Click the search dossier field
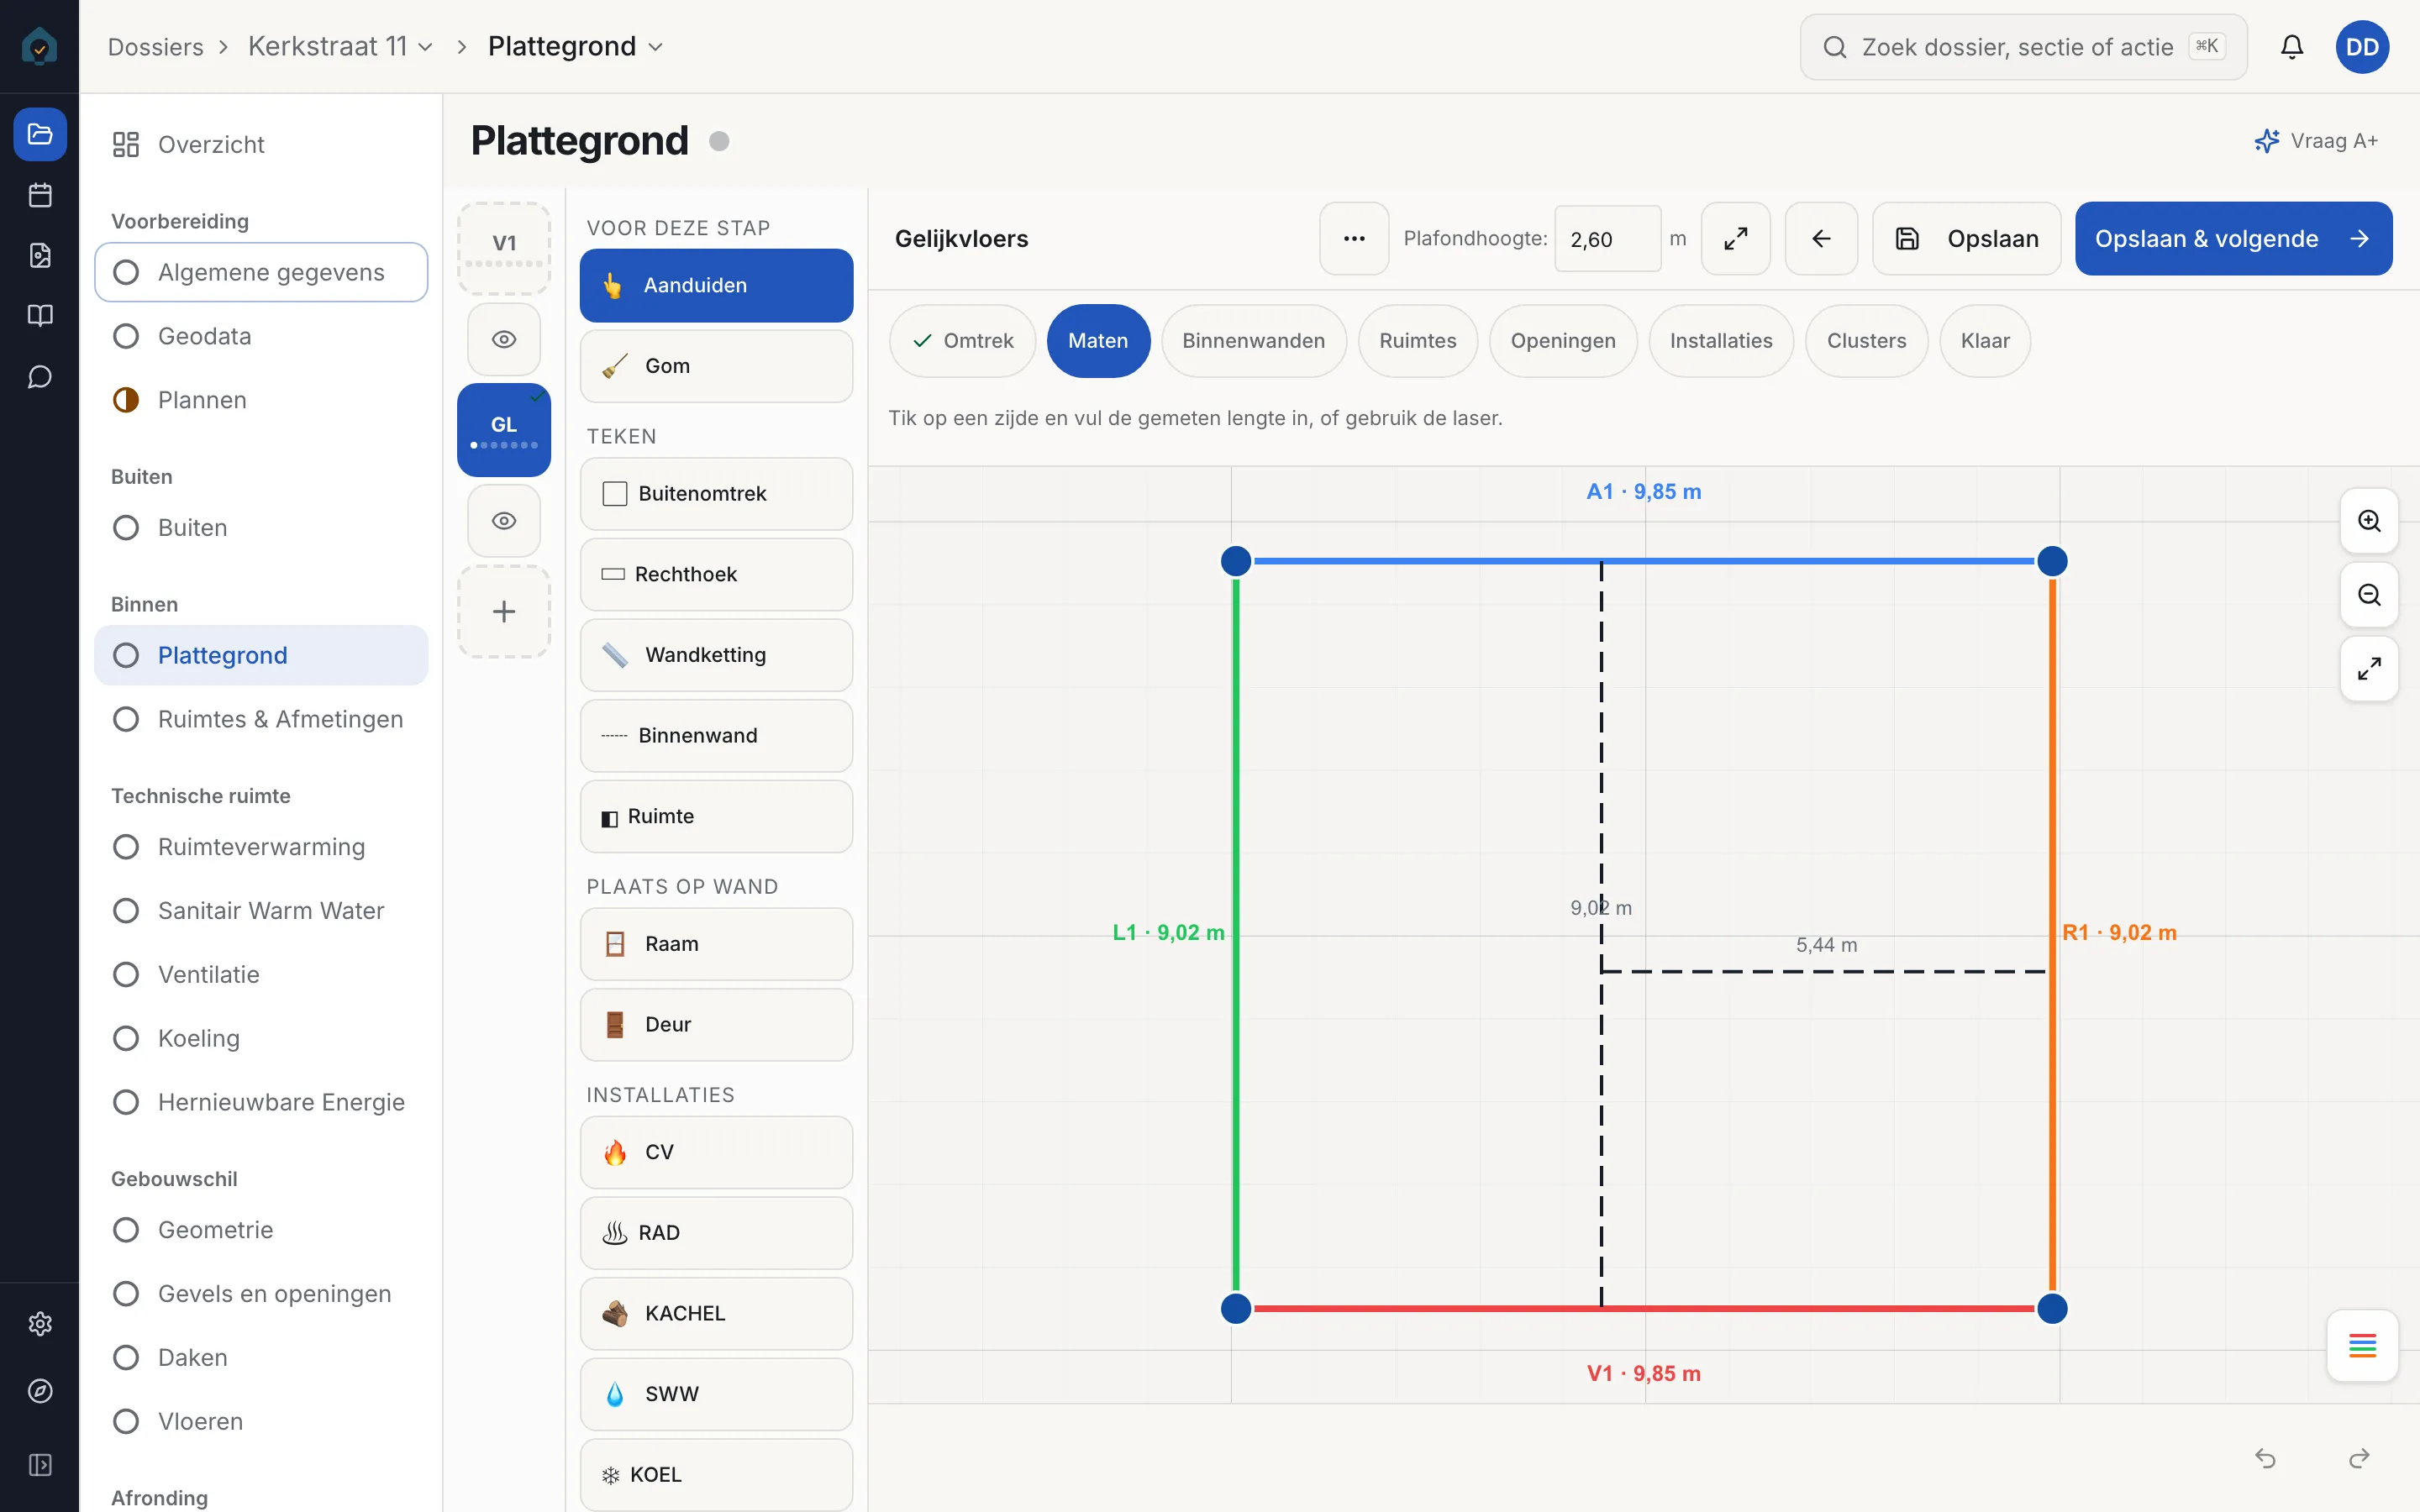 (2023, 47)
